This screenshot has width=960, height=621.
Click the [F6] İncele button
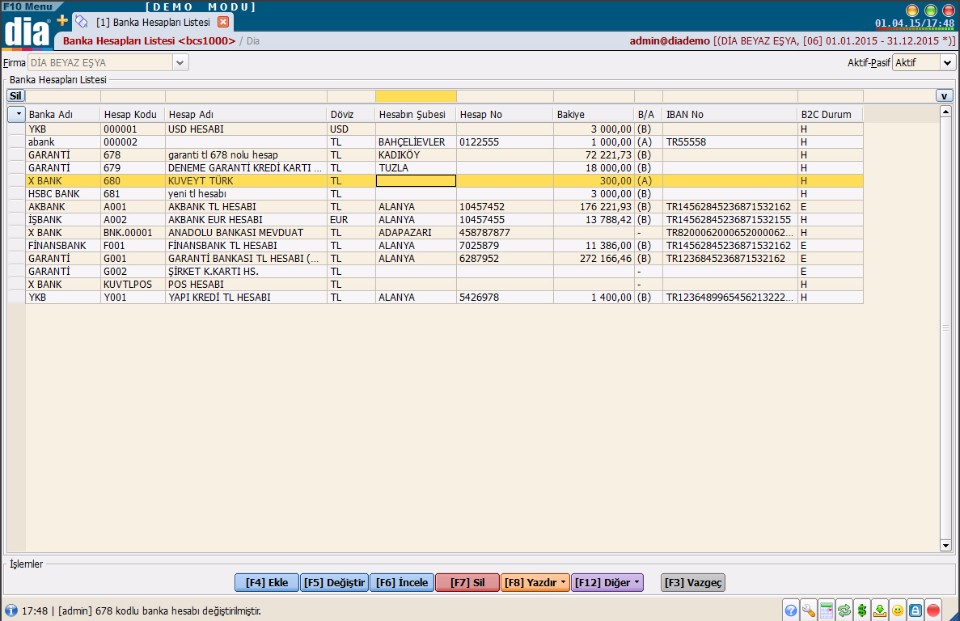(x=402, y=582)
